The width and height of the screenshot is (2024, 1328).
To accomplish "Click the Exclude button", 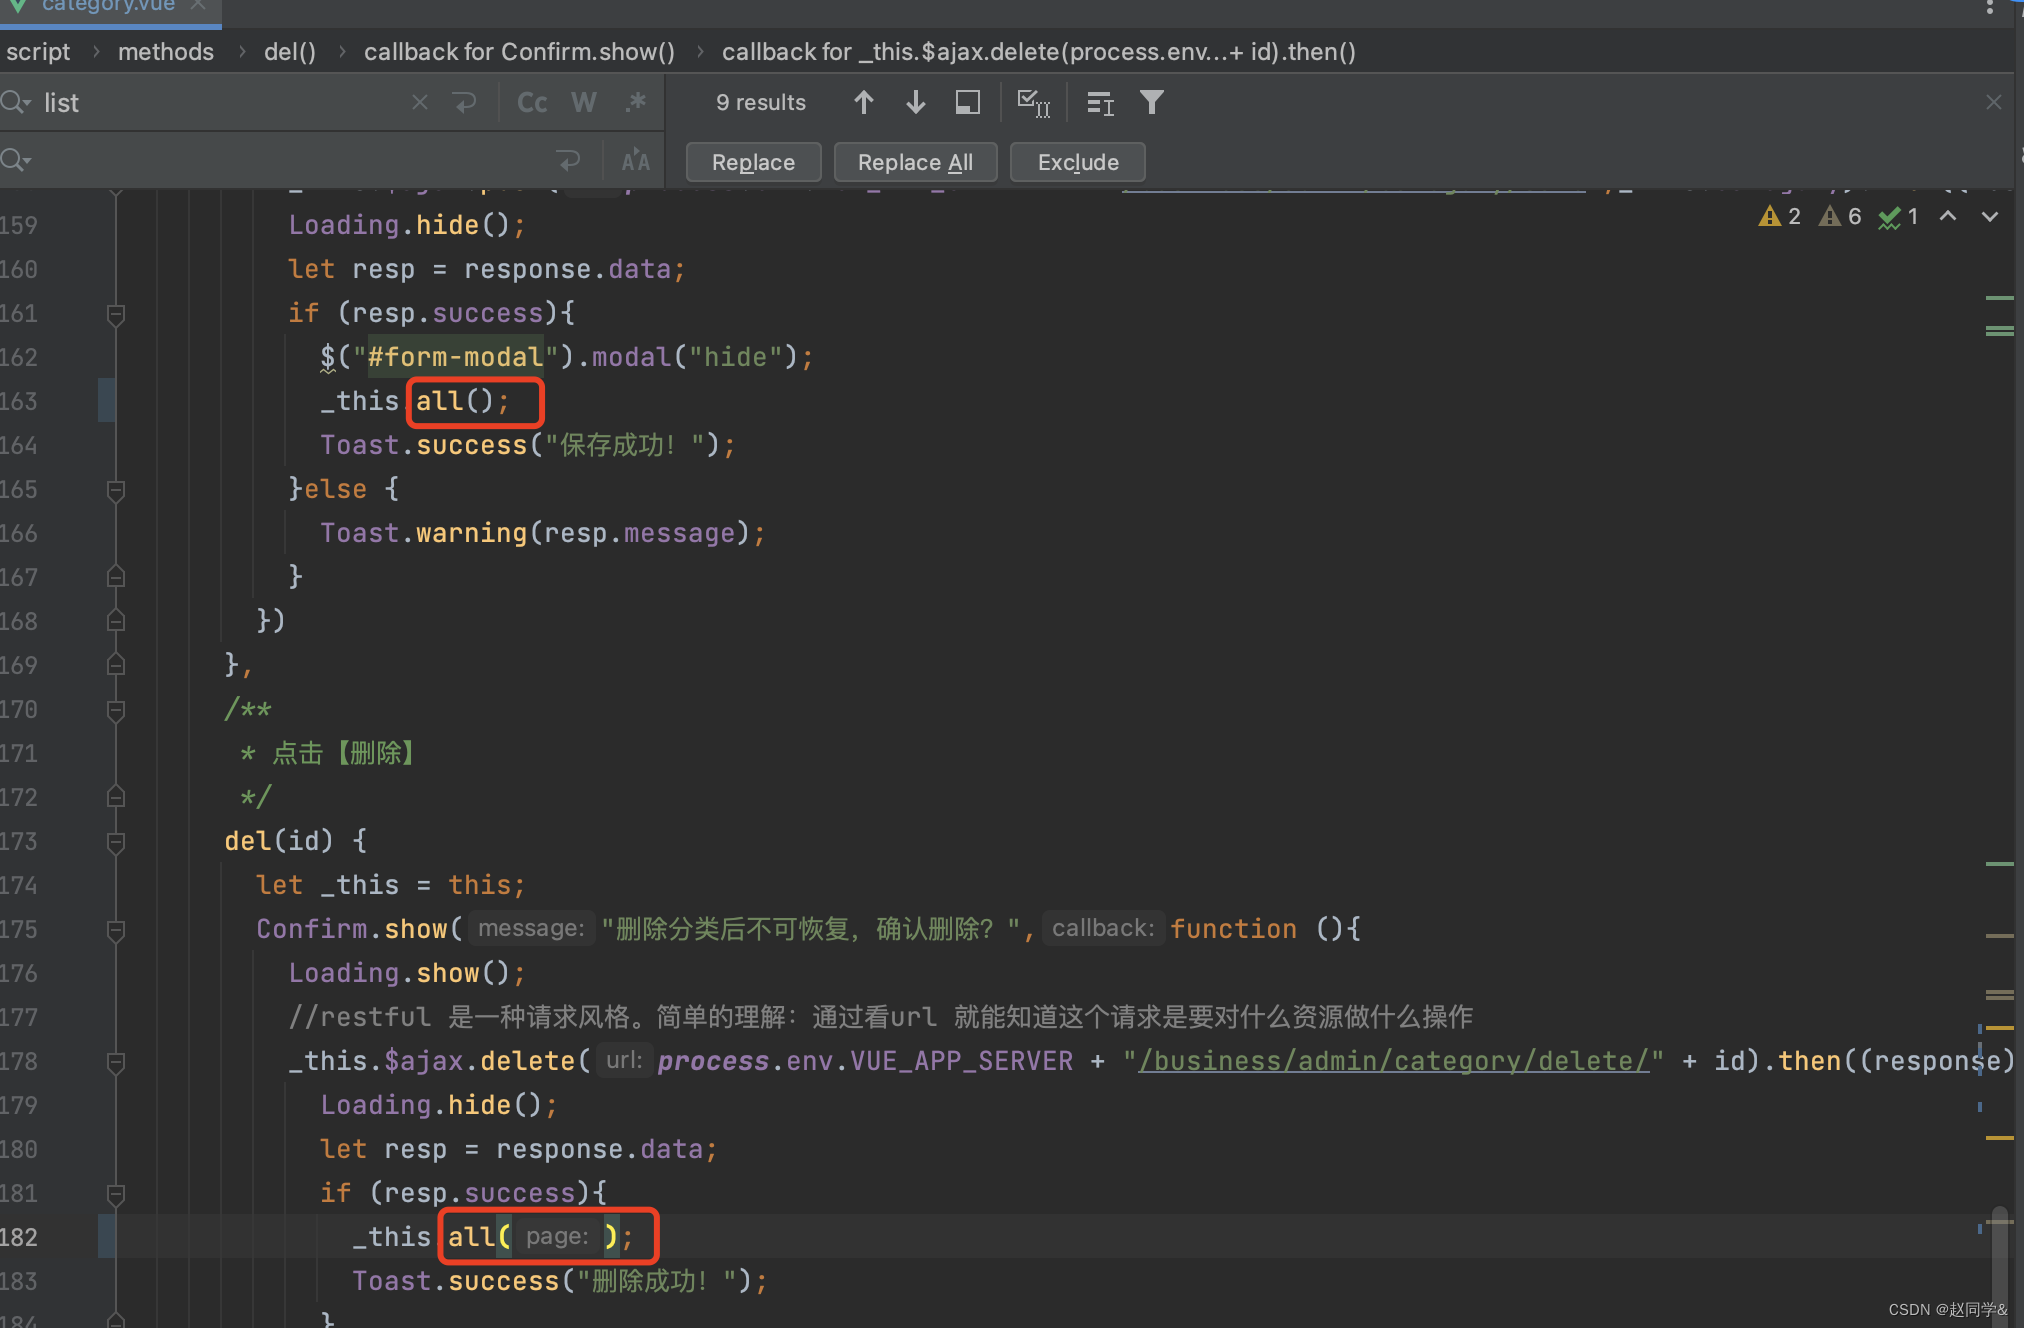I will (1077, 162).
